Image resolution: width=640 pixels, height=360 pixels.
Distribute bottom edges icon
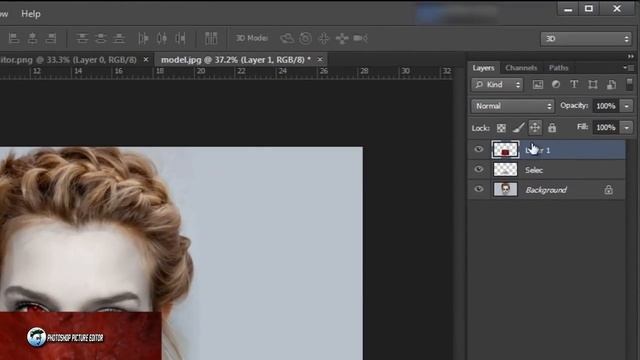(119, 38)
